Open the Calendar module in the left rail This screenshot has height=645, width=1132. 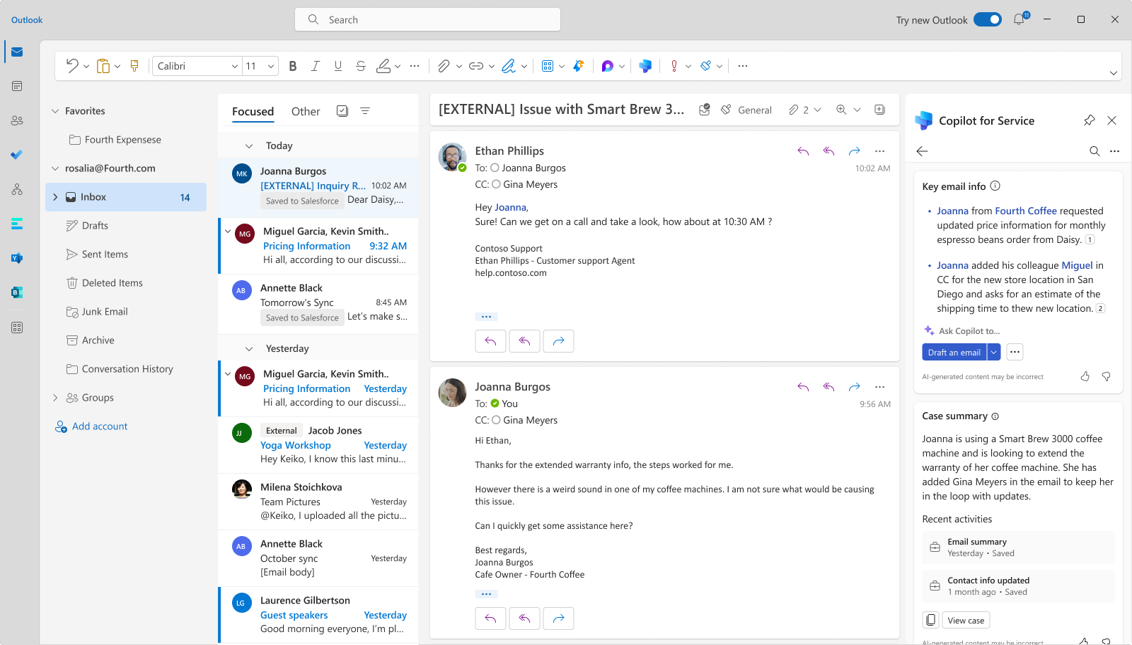(17, 86)
